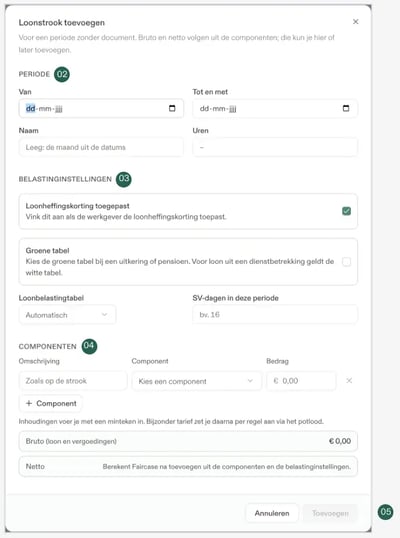The width and height of the screenshot is (400, 538).
Task: Add another row with + Component
Action: (x=51, y=404)
